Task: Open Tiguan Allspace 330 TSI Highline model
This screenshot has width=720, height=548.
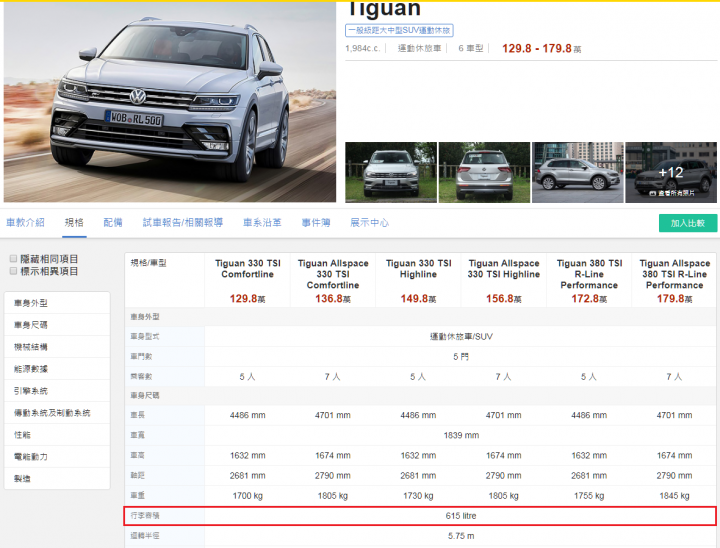Action: click(504, 269)
